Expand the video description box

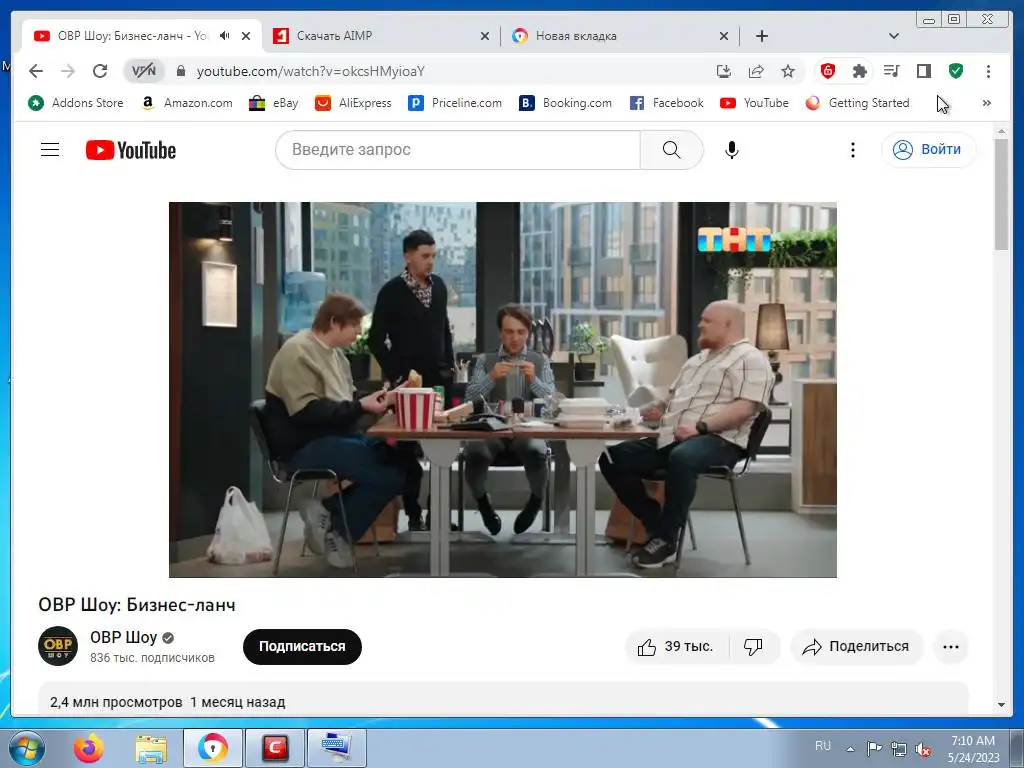click(503, 699)
